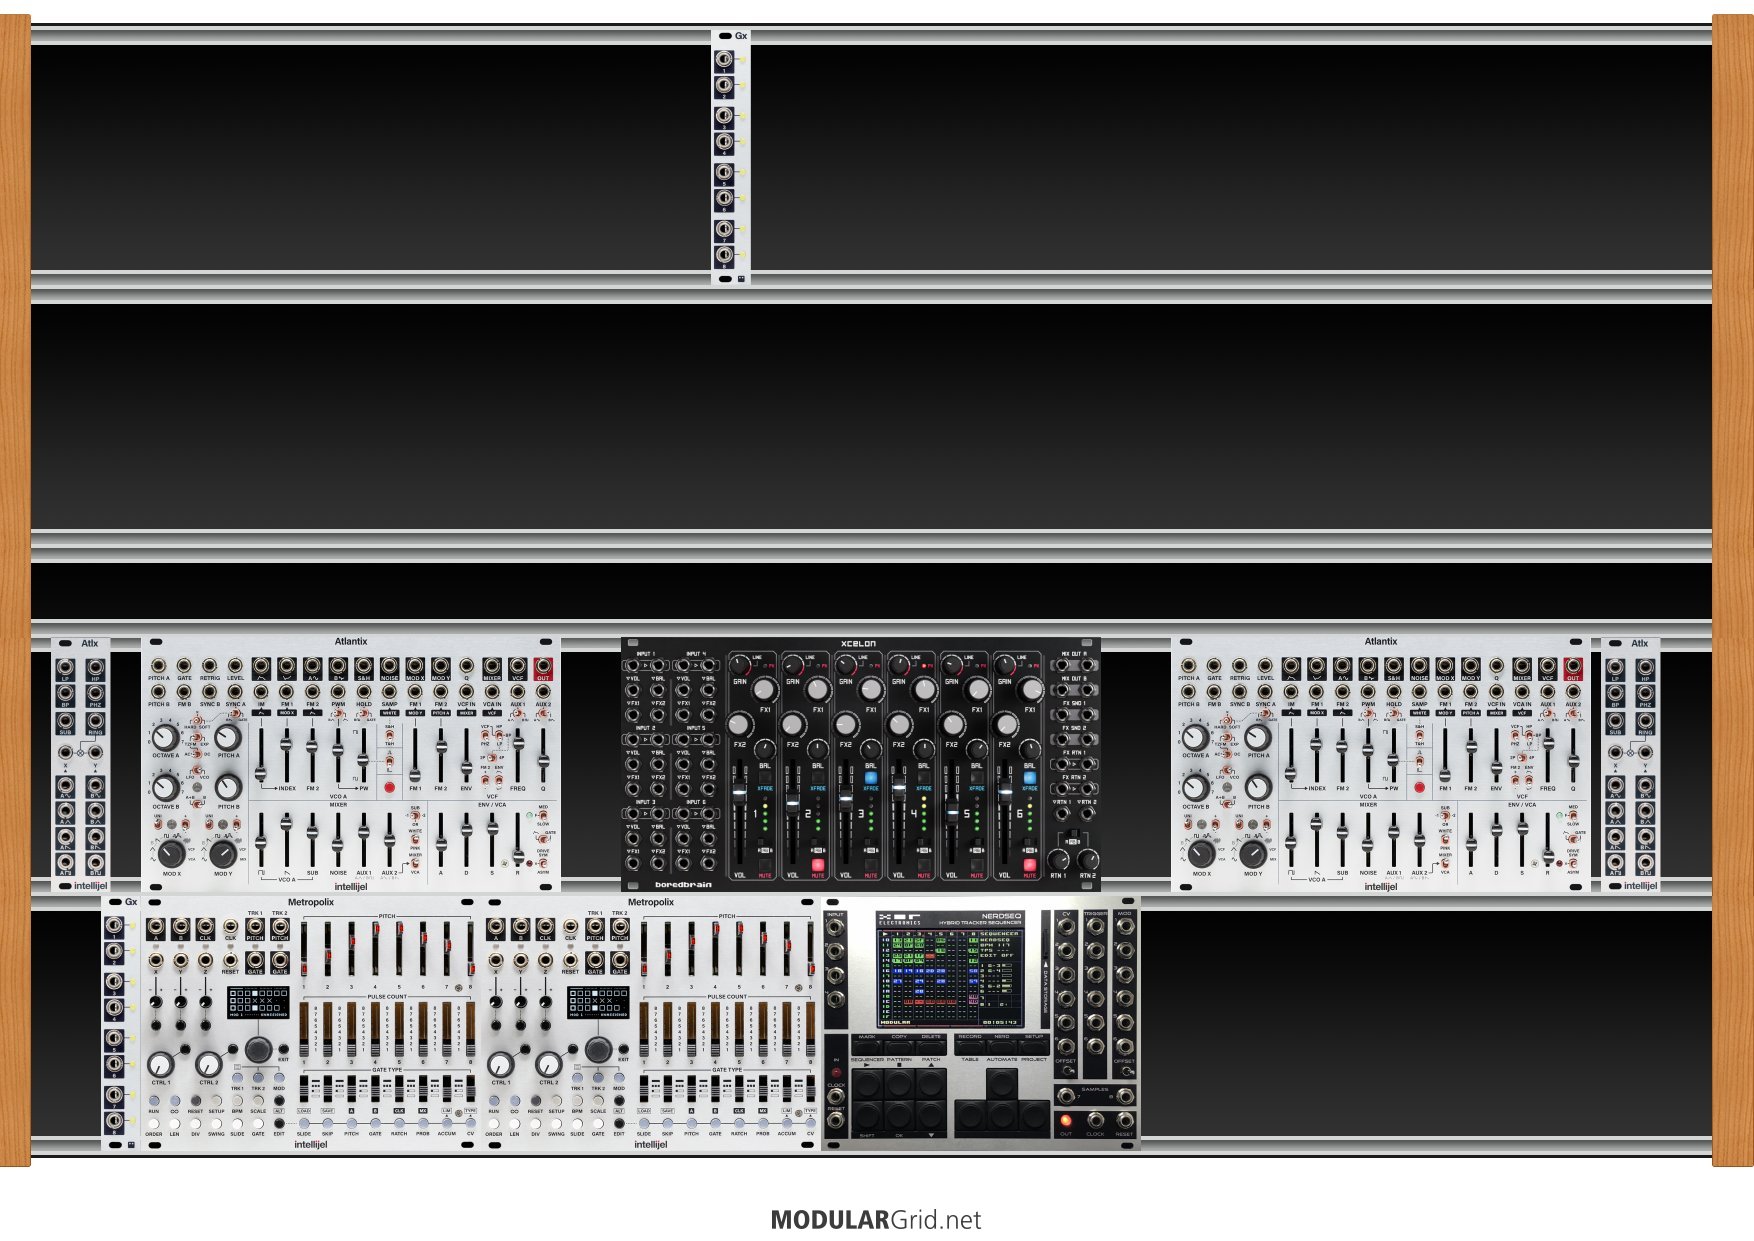Image resolution: width=1754 pixels, height=1241 pixels.
Task: Click the HP jack on the right Atlx expander
Action: tap(1645, 667)
